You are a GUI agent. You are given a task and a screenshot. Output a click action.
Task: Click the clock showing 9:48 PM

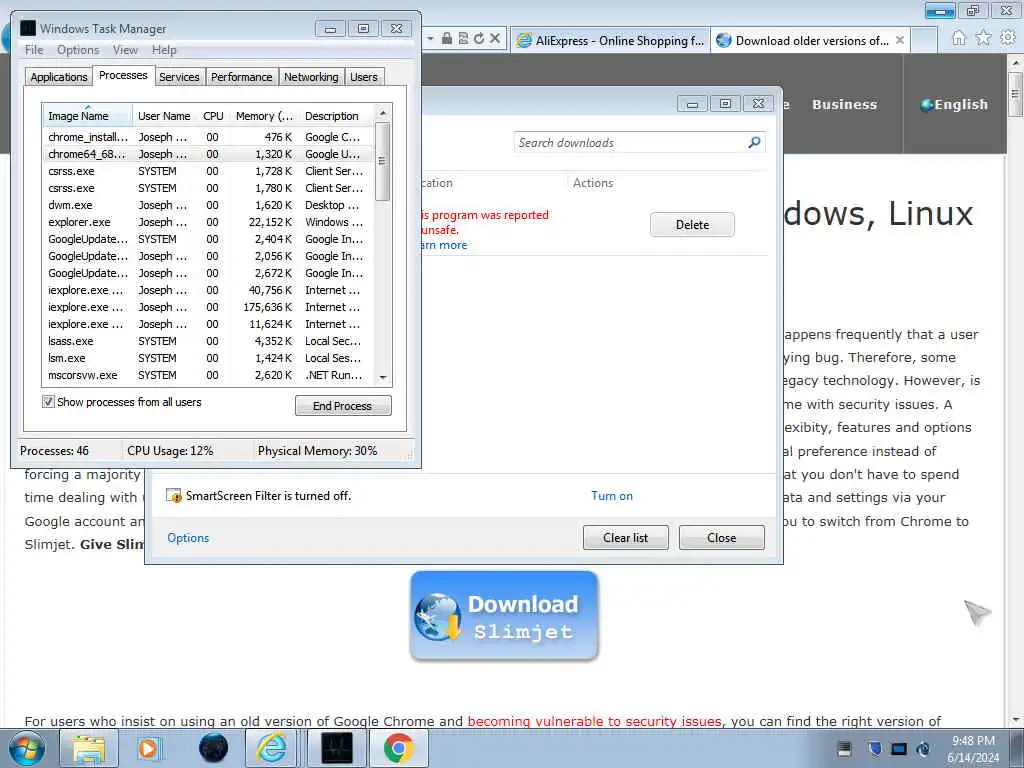click(973, 741)
